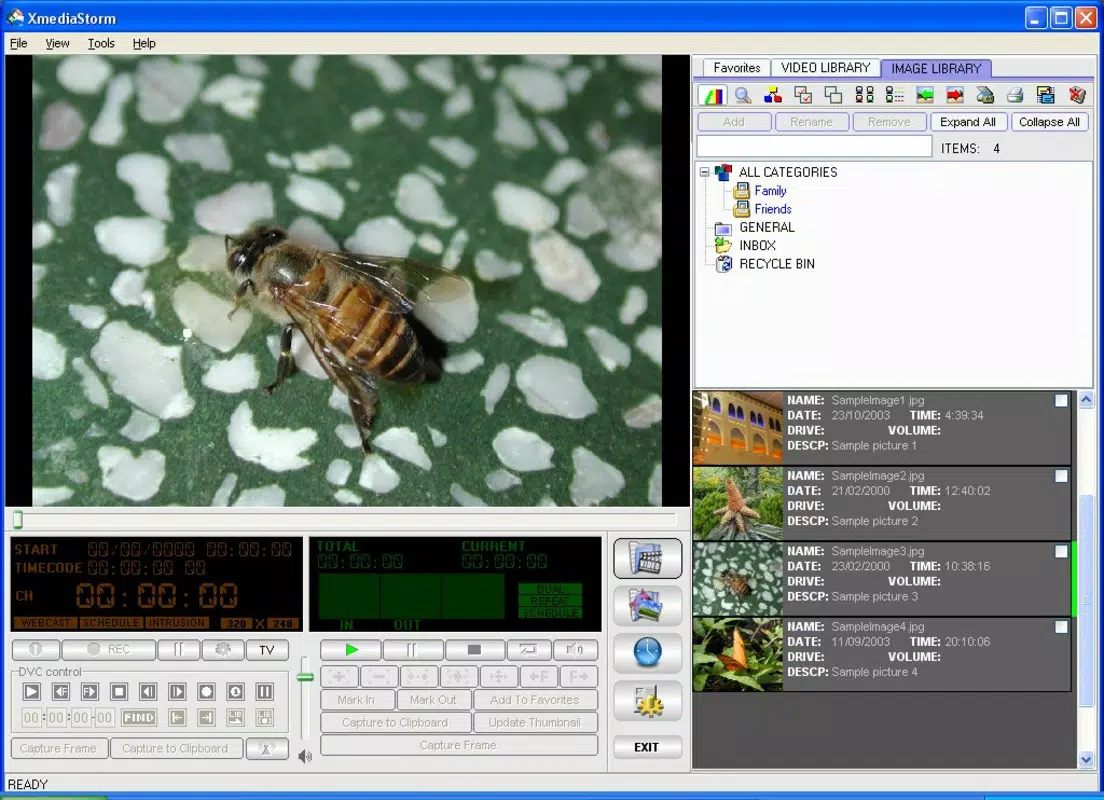Click the webcast antenna icon button
This screenshot has width=1104, height=800.
point(267,749)
